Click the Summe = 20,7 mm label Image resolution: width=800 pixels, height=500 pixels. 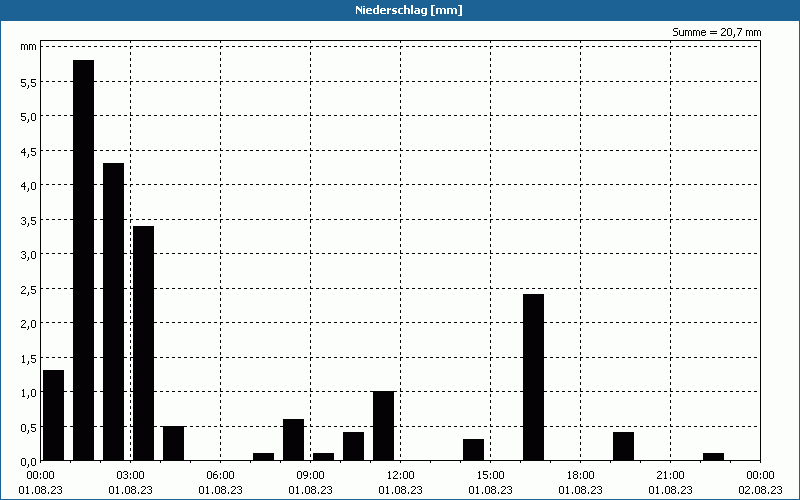pyautogui.click(x=716, y=32)
